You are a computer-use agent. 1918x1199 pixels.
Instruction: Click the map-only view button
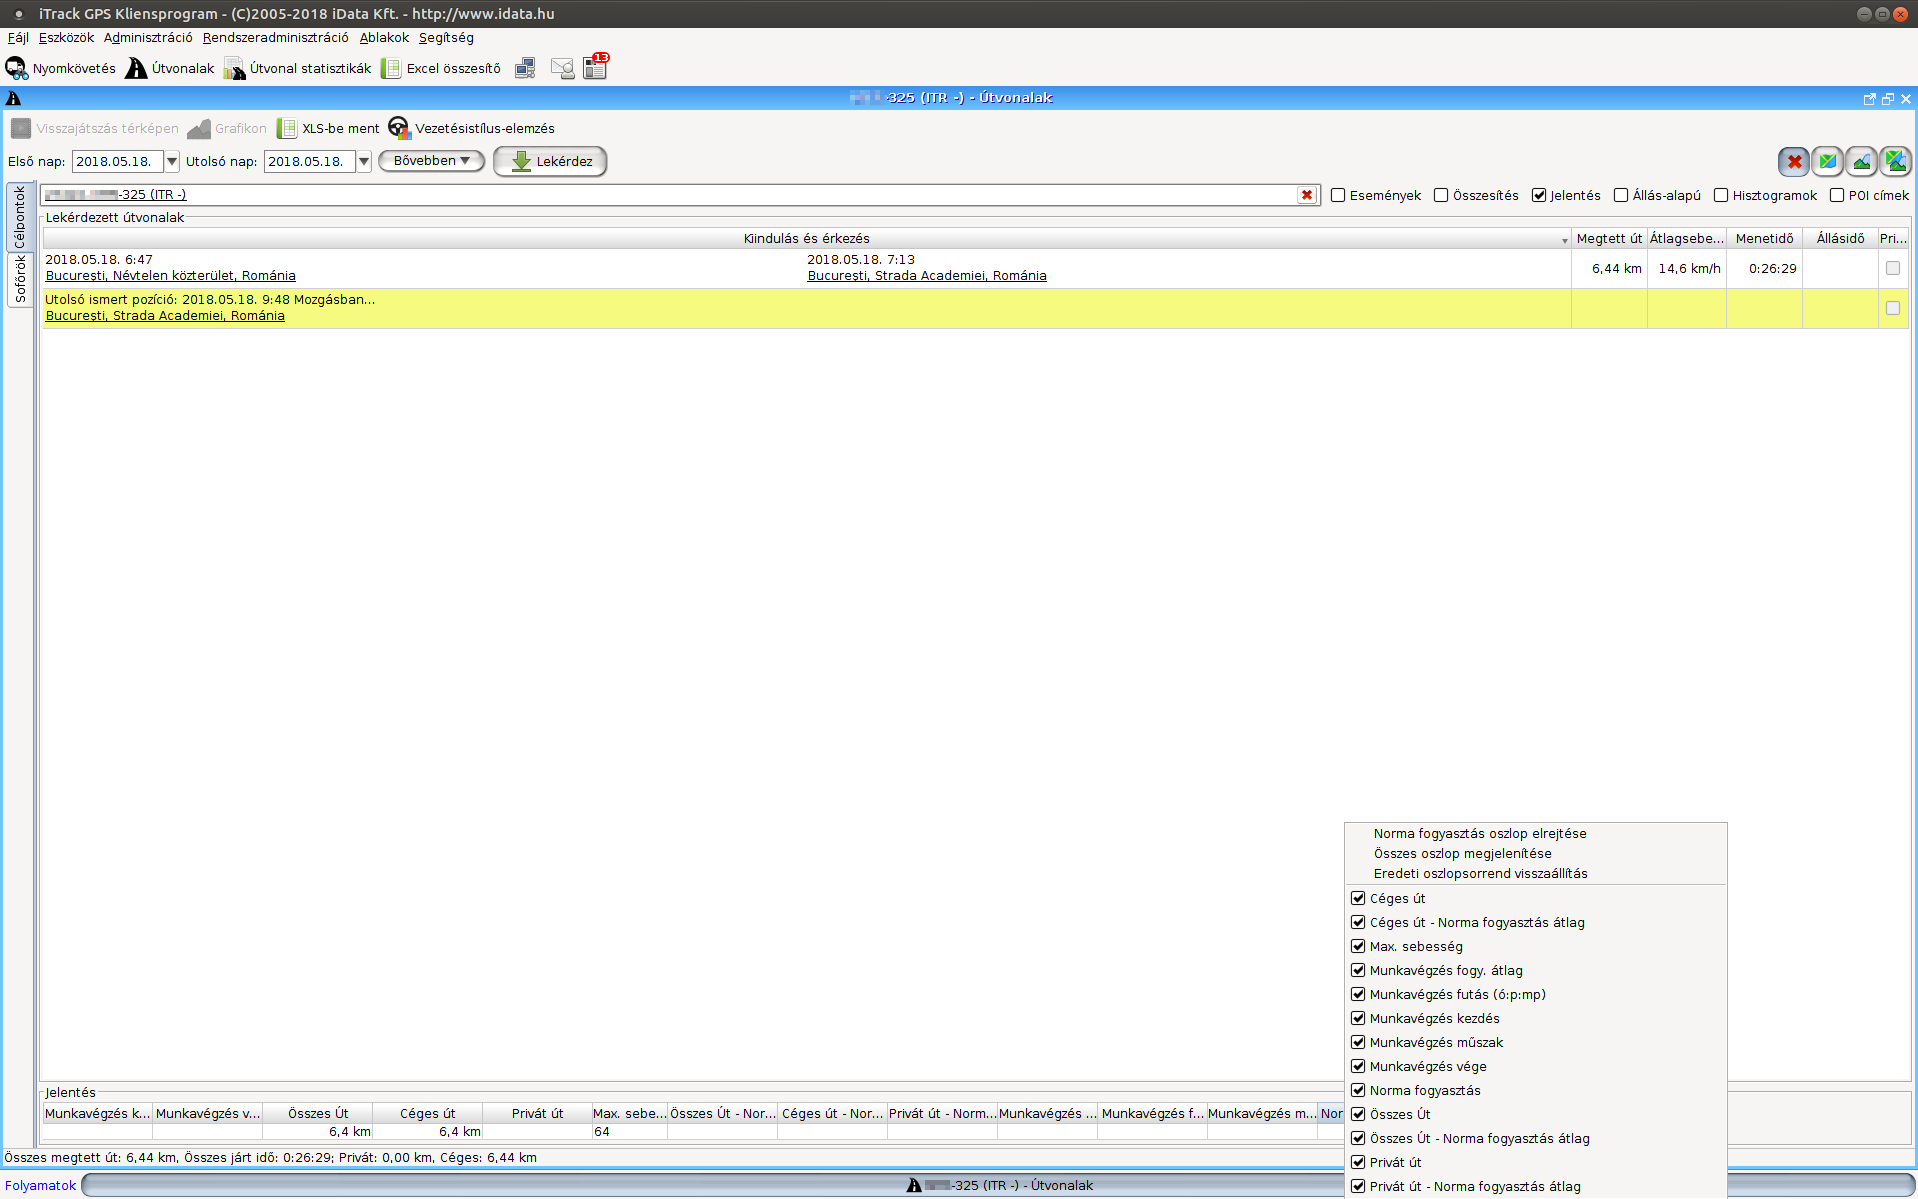pyautogui.click(x=1827, y=161)
